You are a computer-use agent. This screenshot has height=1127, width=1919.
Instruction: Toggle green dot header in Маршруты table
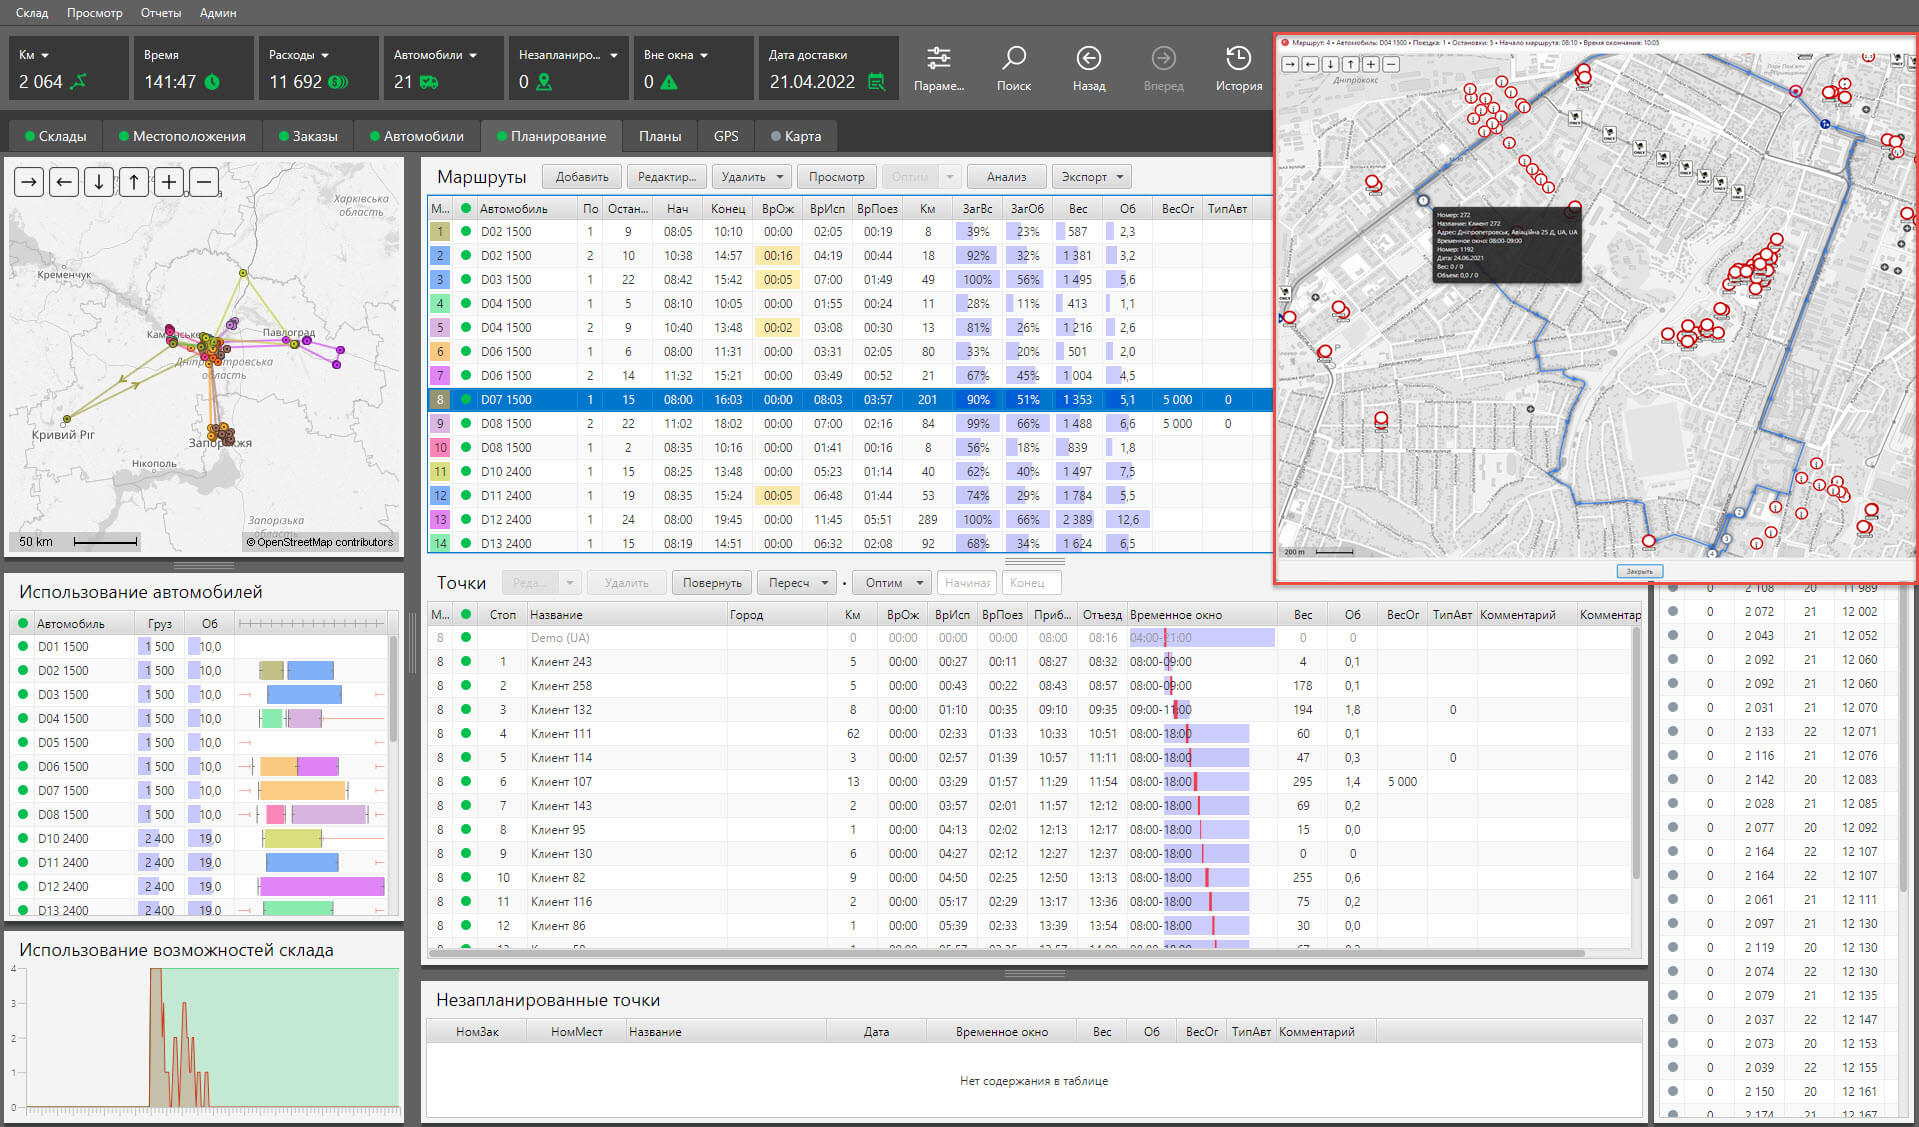(466, 208)
